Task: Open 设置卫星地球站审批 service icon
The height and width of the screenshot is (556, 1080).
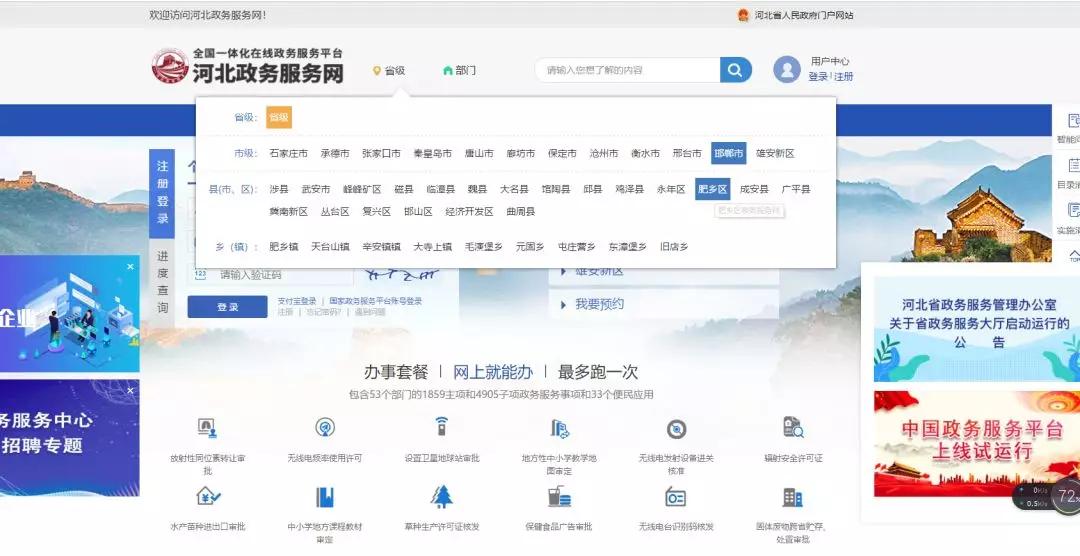Action: point(441,429)
